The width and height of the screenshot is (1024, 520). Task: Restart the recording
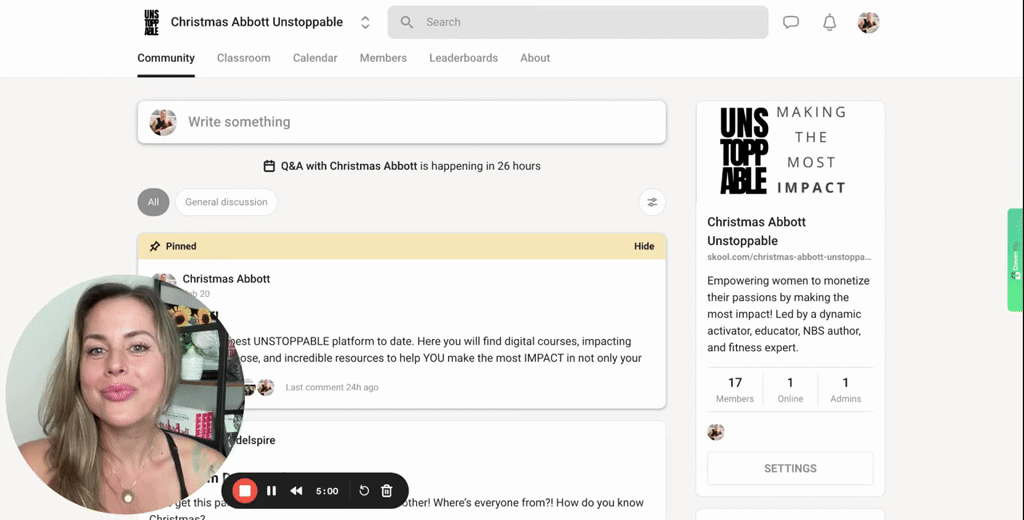point(364,491)
